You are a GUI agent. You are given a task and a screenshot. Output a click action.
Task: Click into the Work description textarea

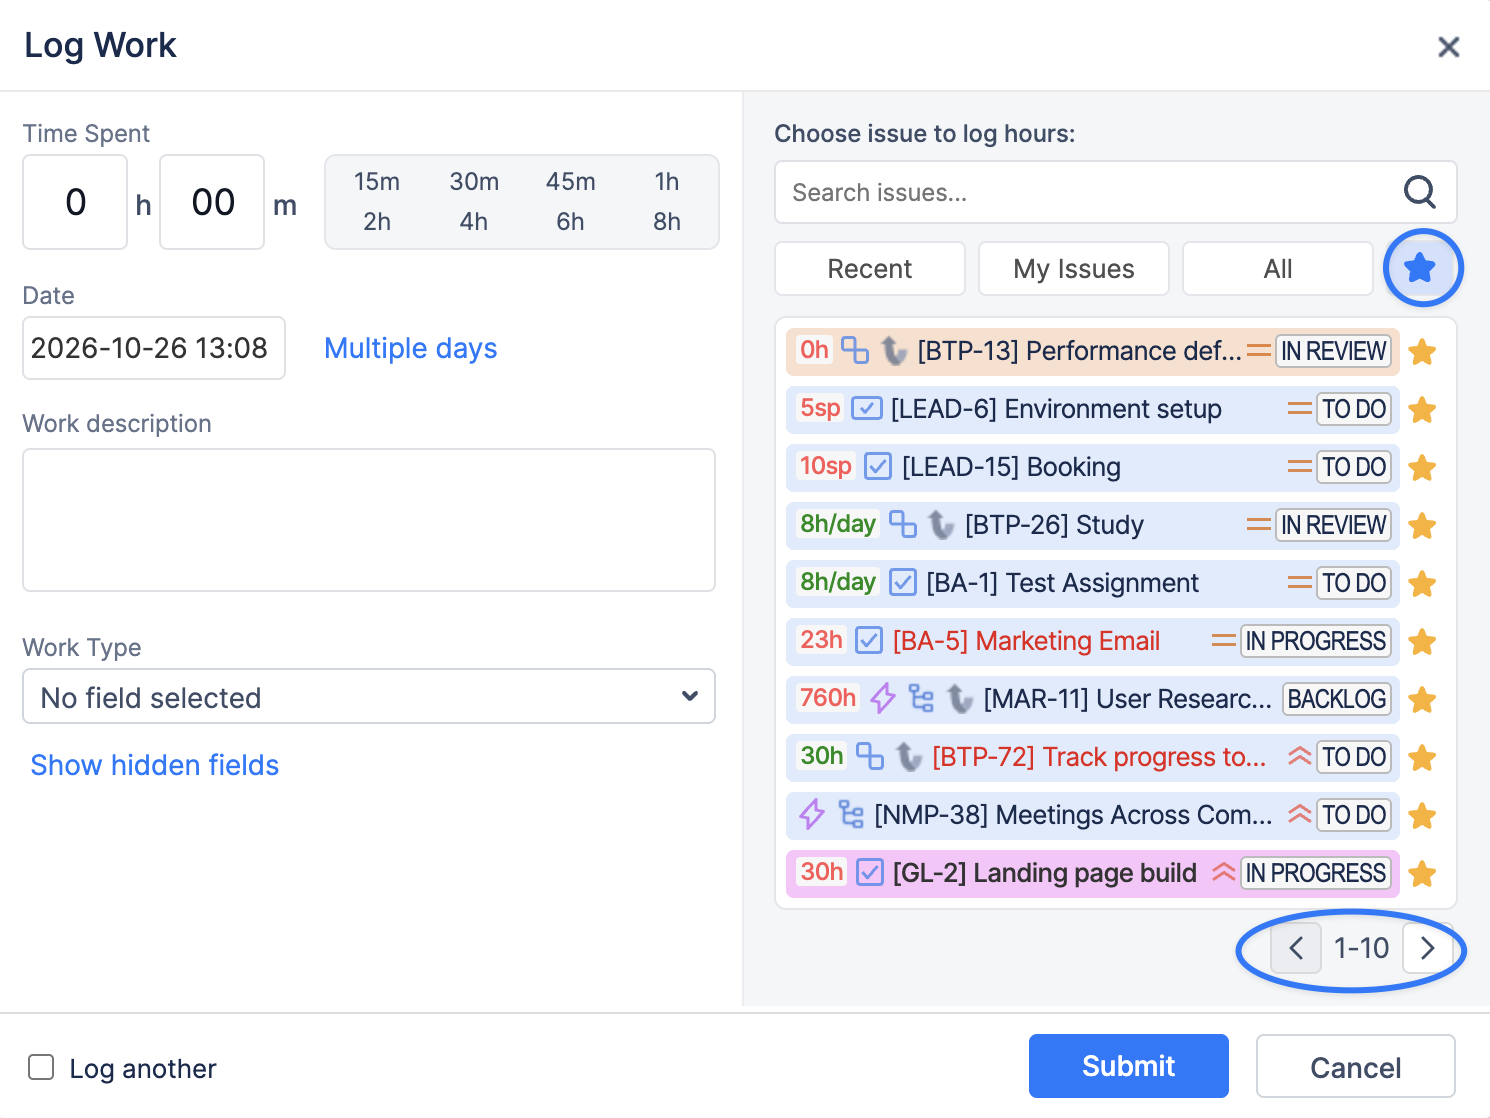coord(369,520)
